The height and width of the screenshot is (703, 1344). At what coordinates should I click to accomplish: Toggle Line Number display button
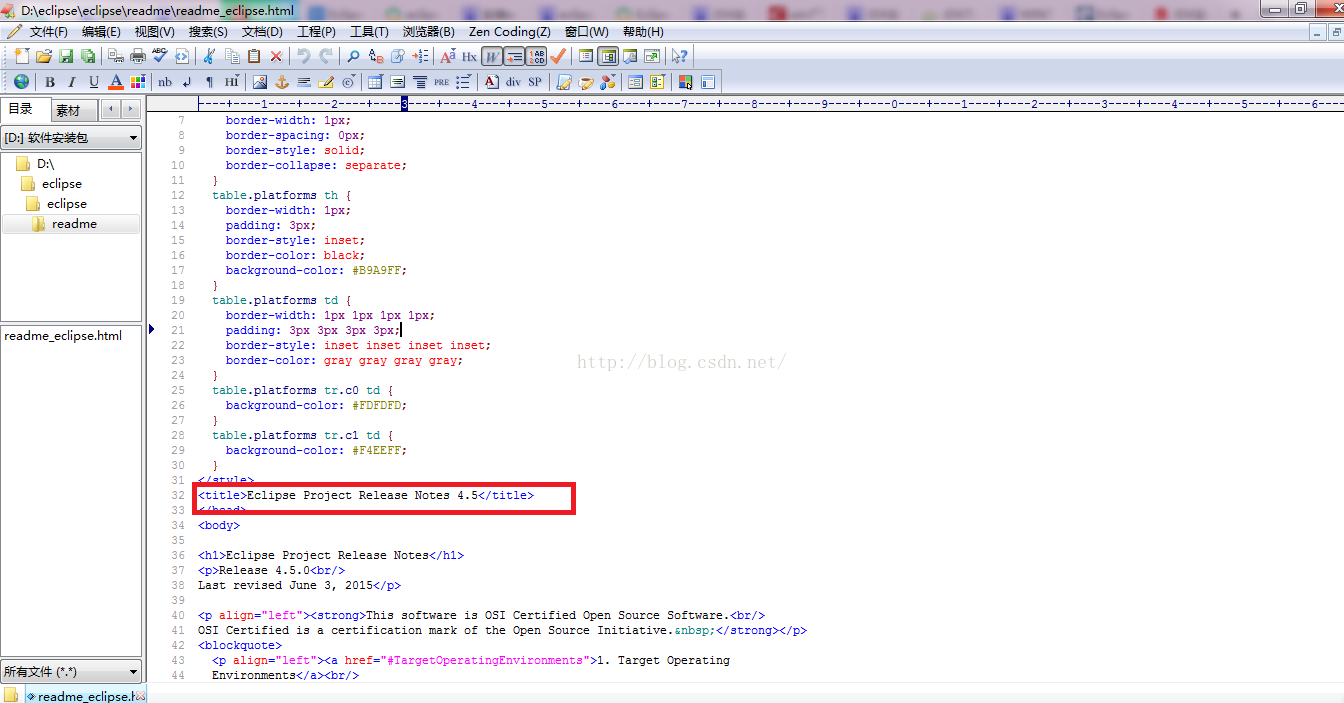(x=536, y=56)
